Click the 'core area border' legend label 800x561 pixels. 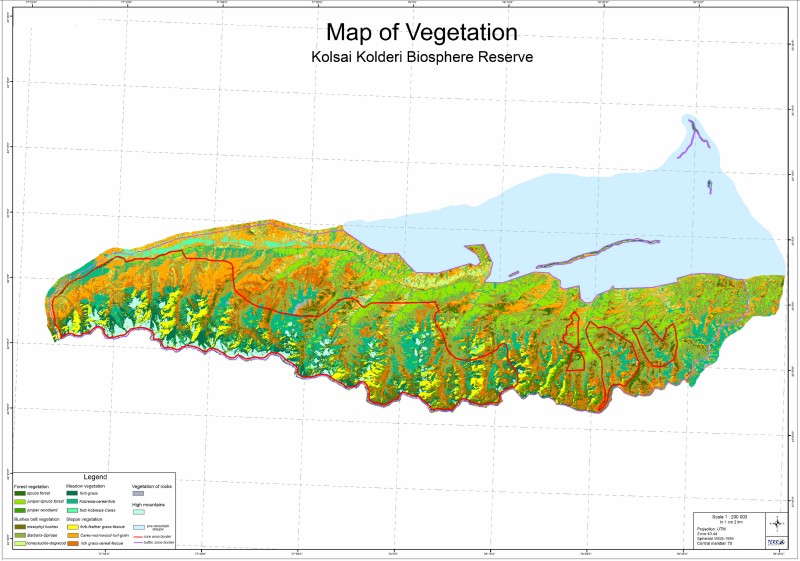[x=157, y=537]
